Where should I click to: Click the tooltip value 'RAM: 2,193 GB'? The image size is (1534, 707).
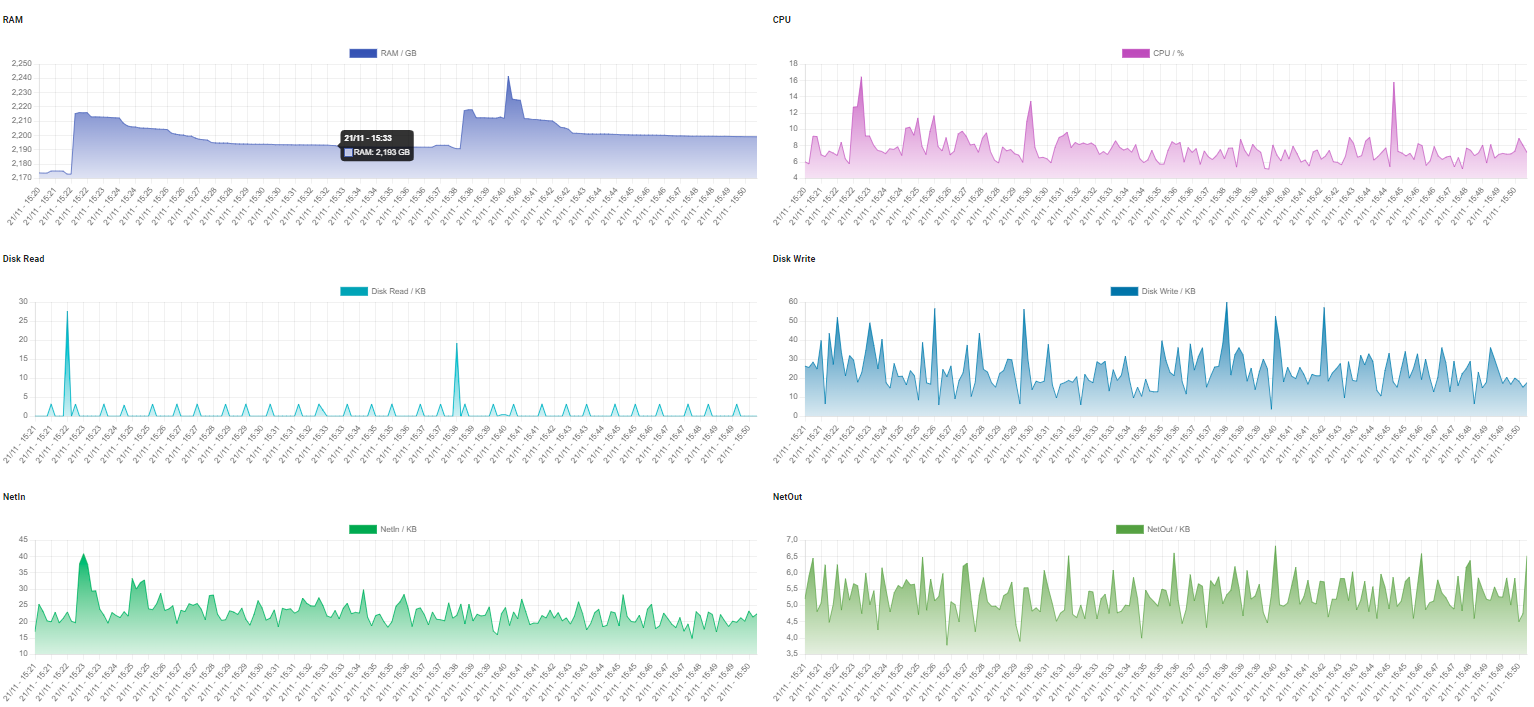pyautogui.click(x=382, y=152)
